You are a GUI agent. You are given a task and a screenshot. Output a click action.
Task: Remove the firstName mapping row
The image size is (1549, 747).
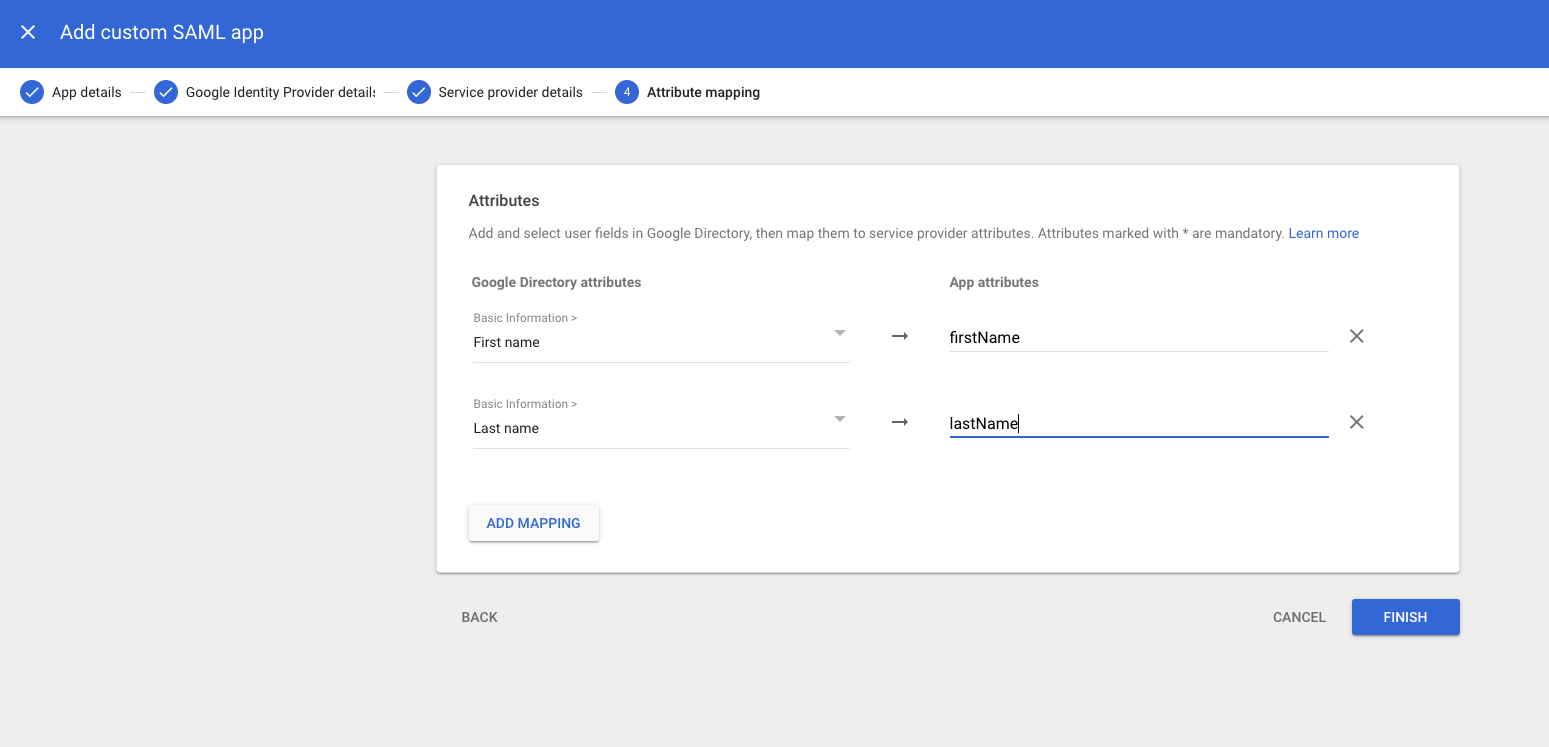(x=1357, y=336)
